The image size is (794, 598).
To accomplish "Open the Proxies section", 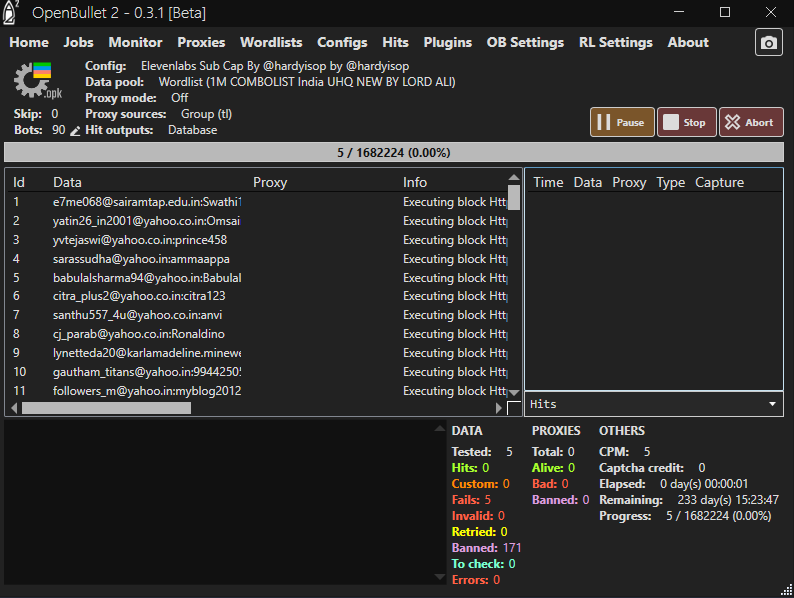I will coord(201,43).
